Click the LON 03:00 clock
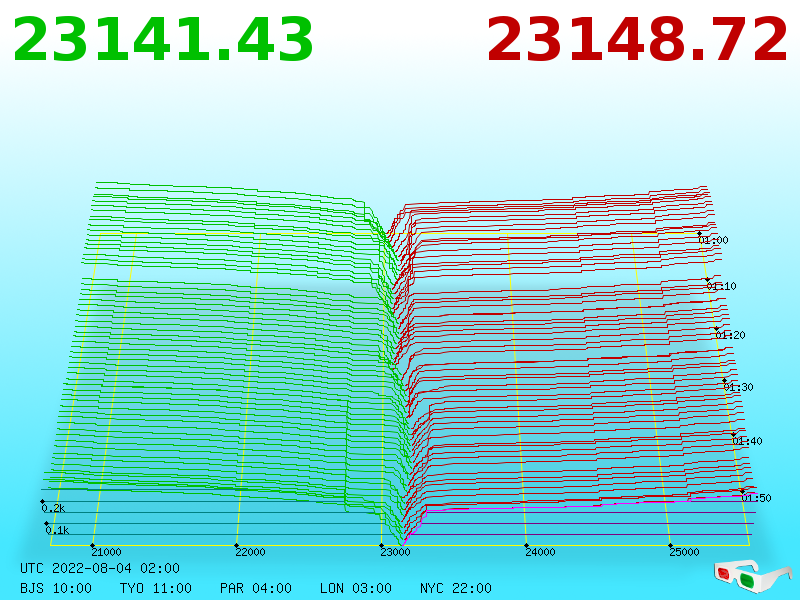Viewport: 800px width, 600px height. tap(356, 588)
